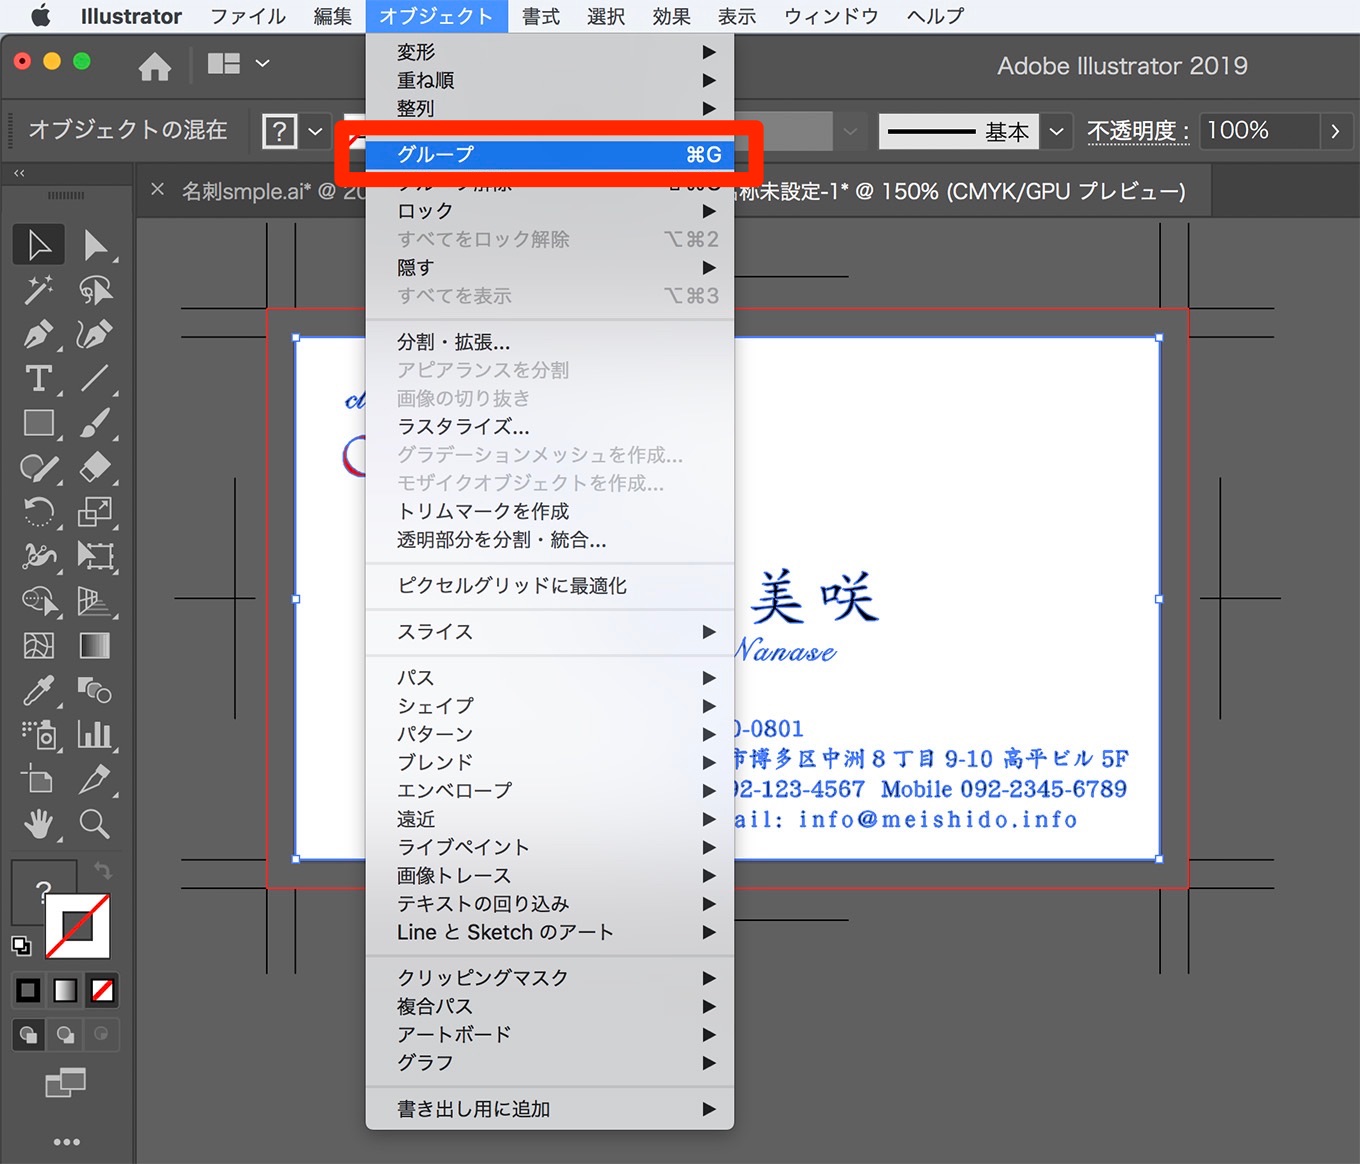Set paint mode to Gradient

65,990
